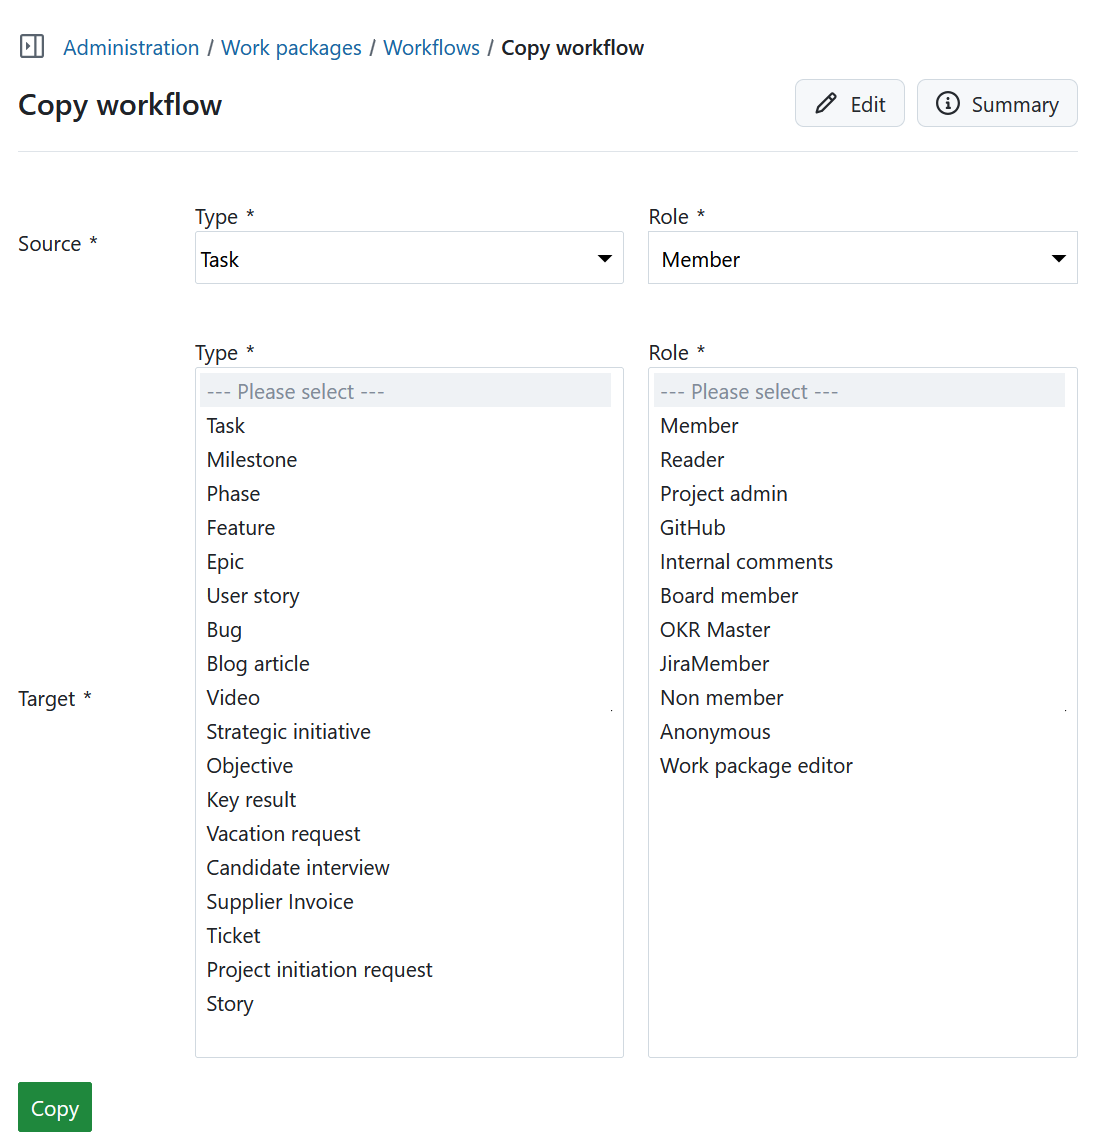Select 'Anonymous' in the Role list
The height and width of the screenshot is (1140, 1102).
tap(715, 731)
